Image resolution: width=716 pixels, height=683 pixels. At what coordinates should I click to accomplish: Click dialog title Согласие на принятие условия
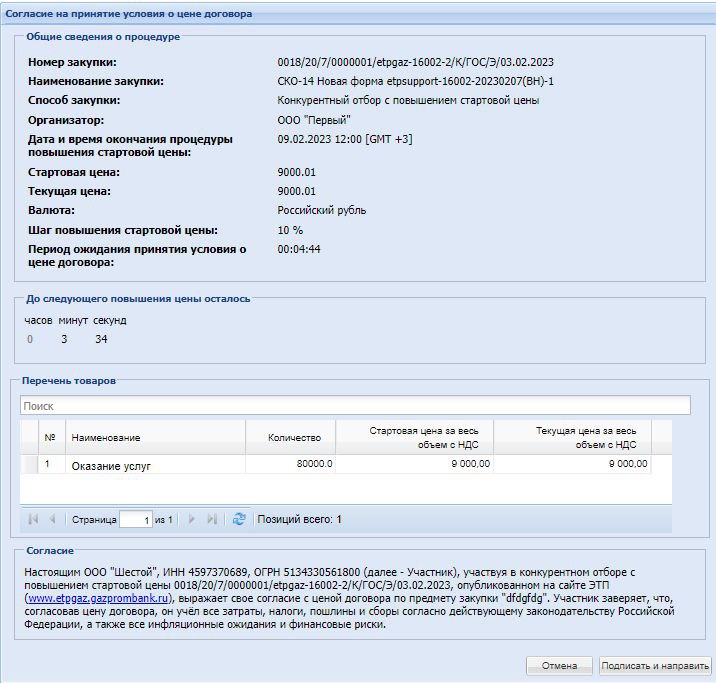128,14
